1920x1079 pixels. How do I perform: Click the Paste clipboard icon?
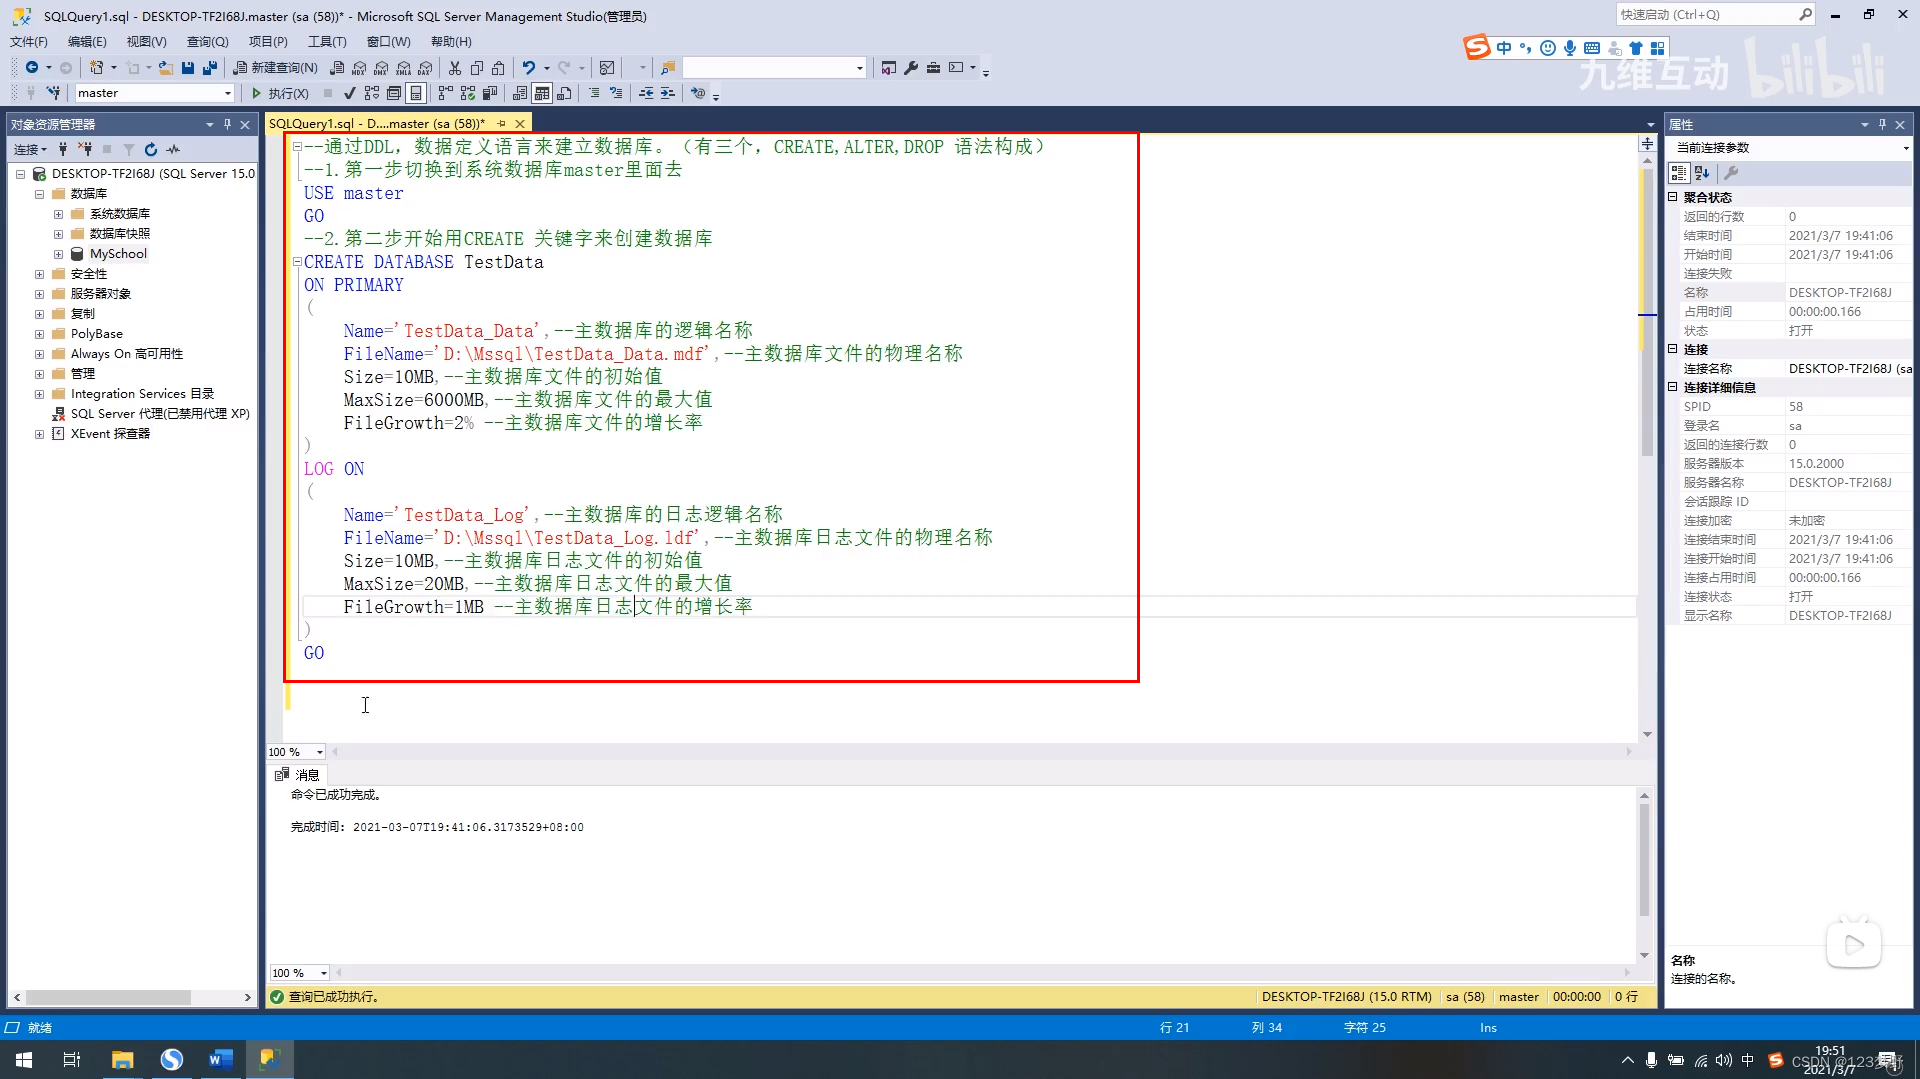point(498,67)
